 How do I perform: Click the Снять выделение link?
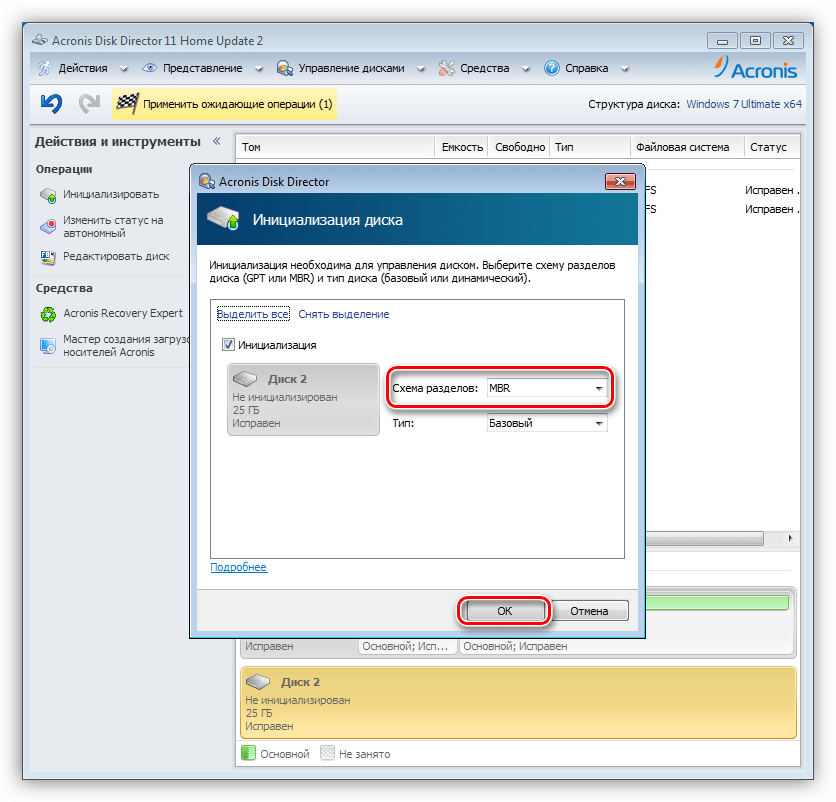(x=344, y=314)
